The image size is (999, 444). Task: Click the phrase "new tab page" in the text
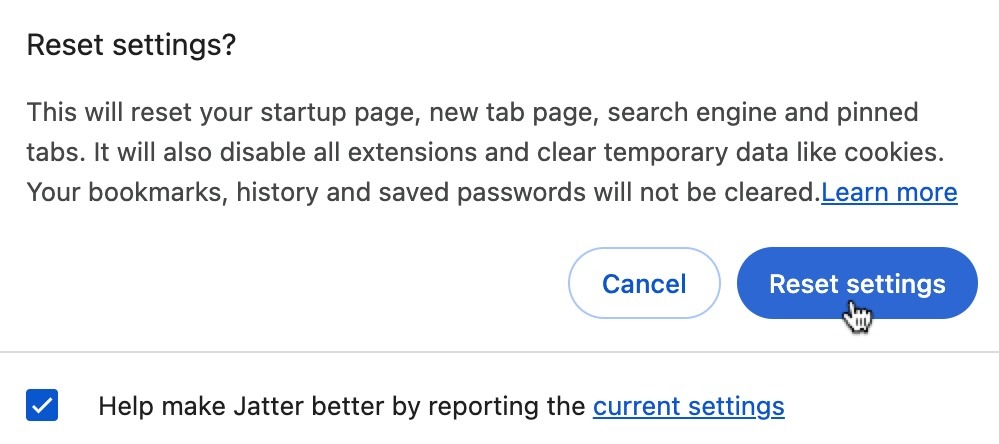click(501, 111)
